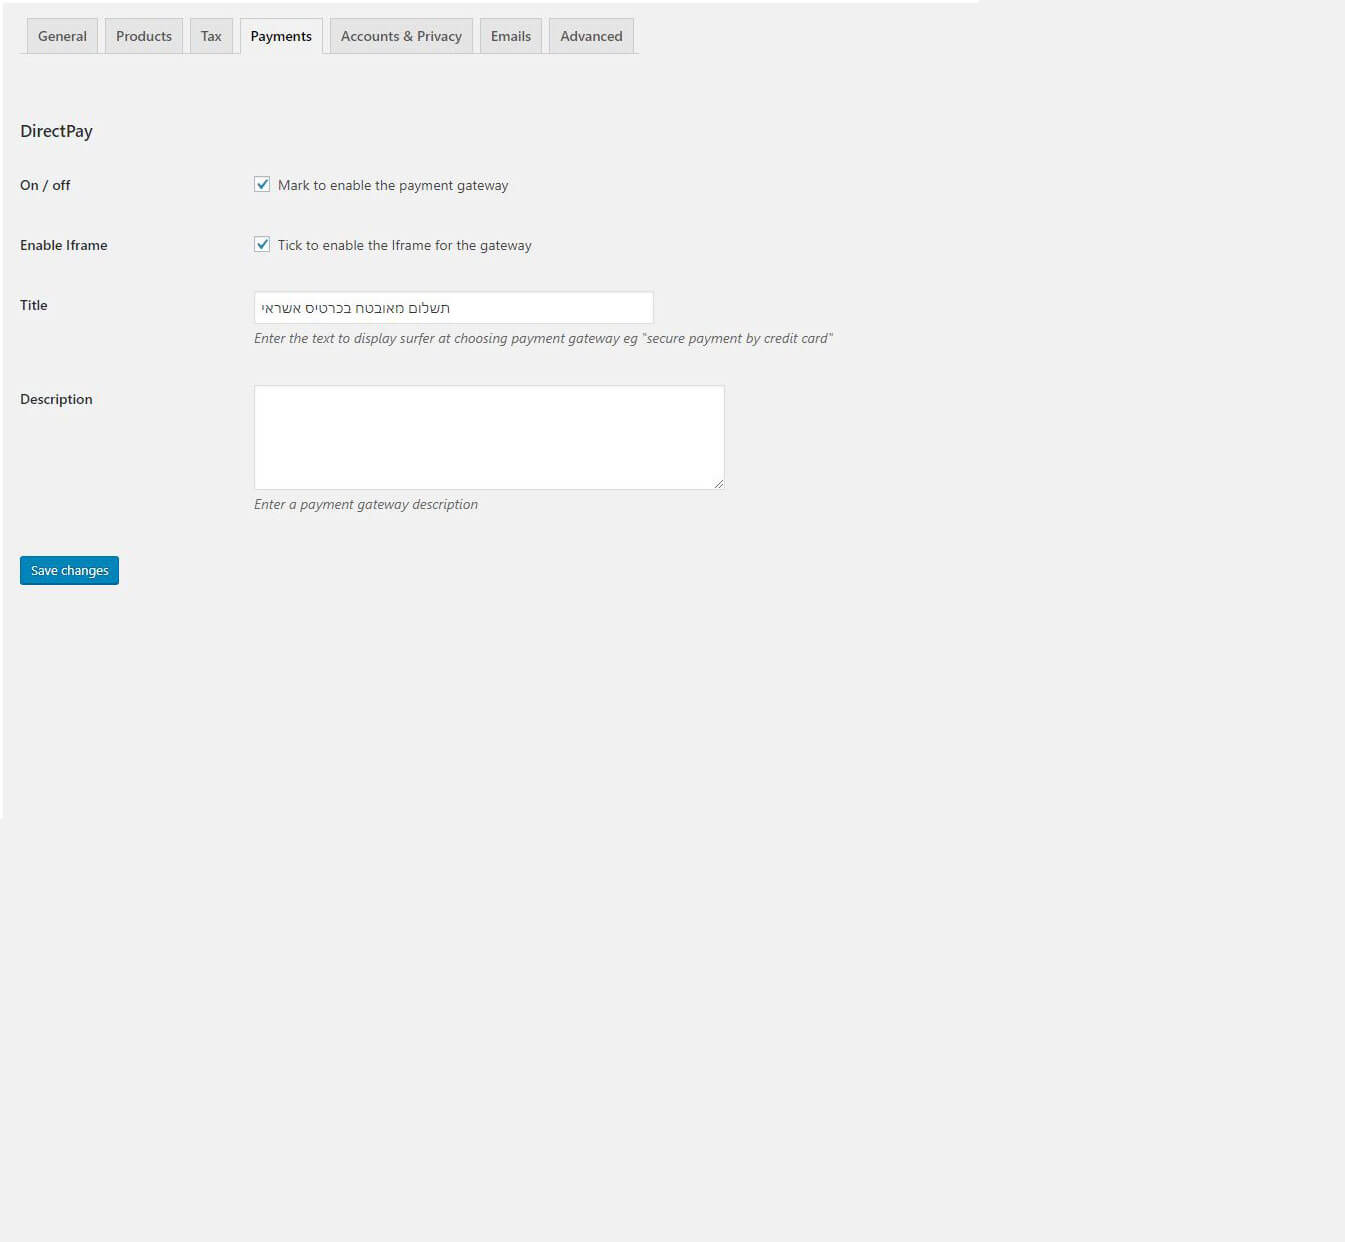
Task: Select the Payments tab
Action: (x=281, y=36)
